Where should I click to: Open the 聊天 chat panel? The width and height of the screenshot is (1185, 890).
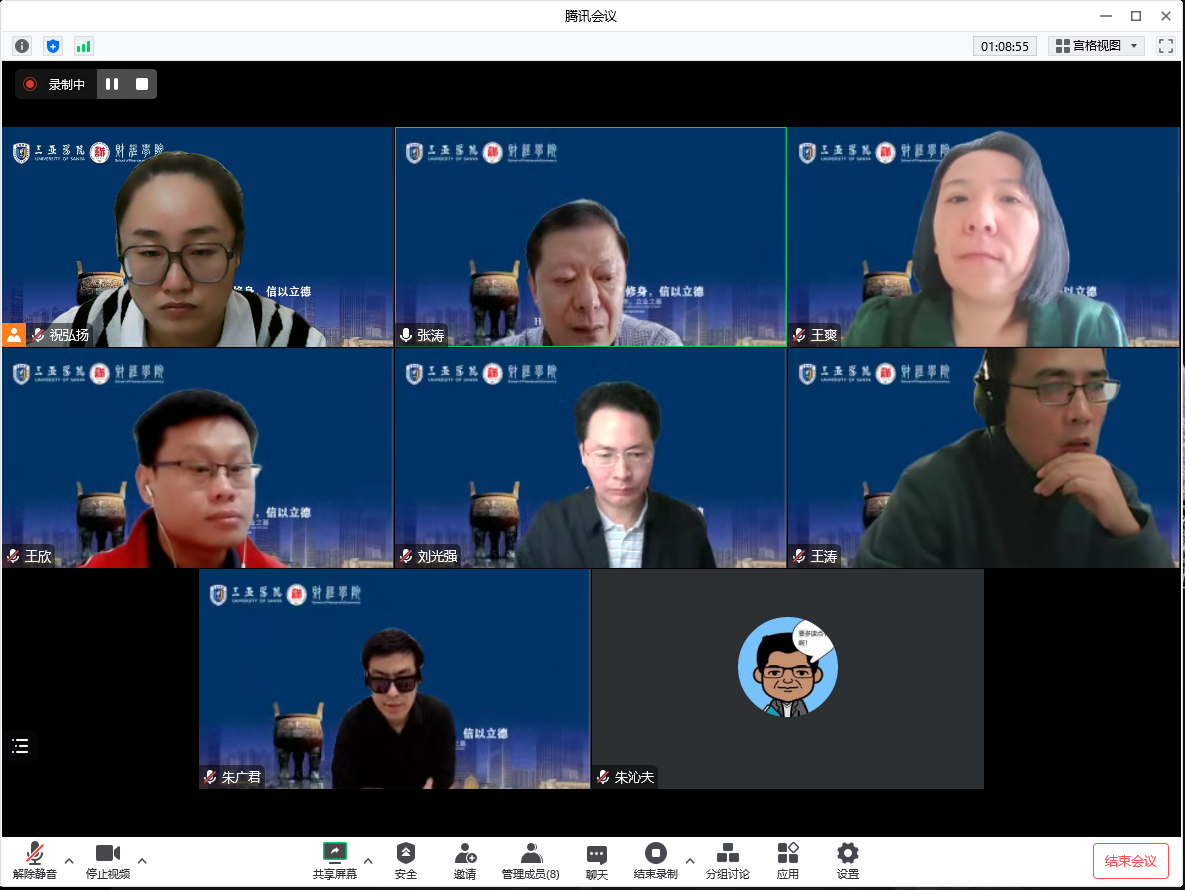597,860
